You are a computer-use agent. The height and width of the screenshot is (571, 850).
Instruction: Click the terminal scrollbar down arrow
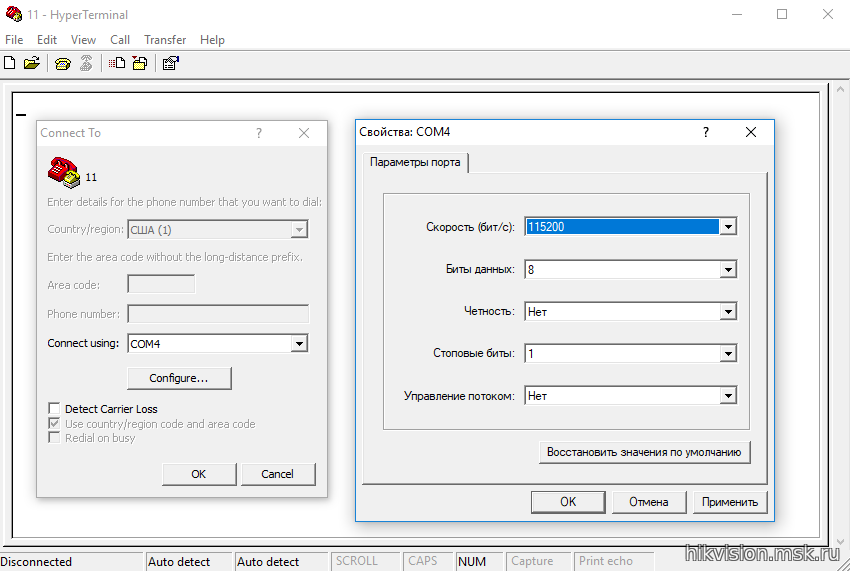pyautogui.click(x=840, y=541)
